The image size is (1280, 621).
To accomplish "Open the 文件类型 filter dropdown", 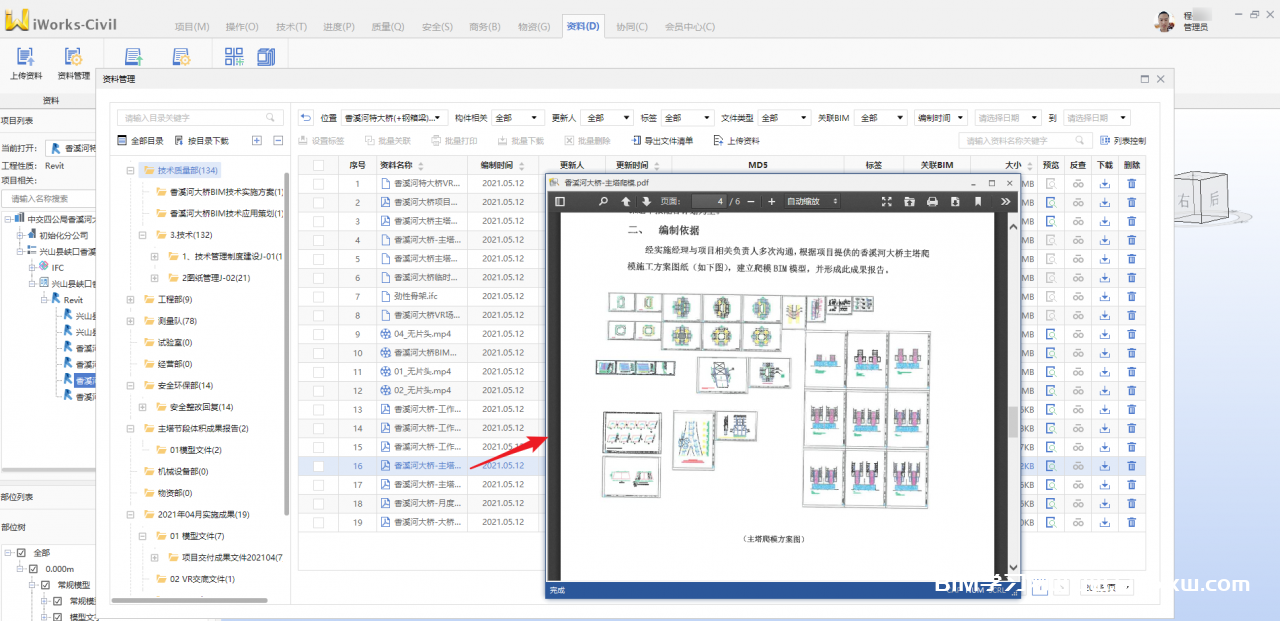I will tap(783, 118).
